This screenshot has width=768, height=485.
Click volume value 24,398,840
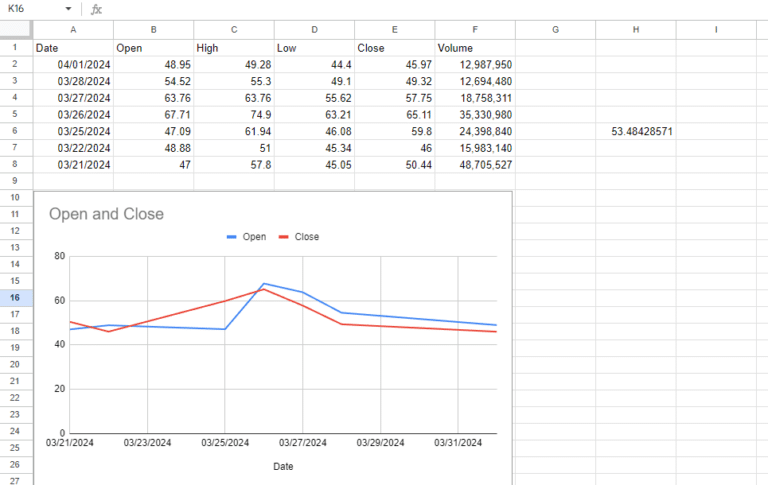475,131
